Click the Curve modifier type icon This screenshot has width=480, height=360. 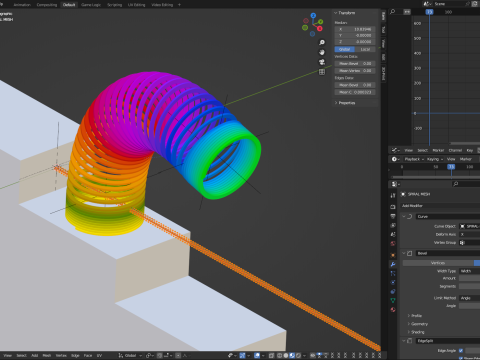[x=410, y=216]
